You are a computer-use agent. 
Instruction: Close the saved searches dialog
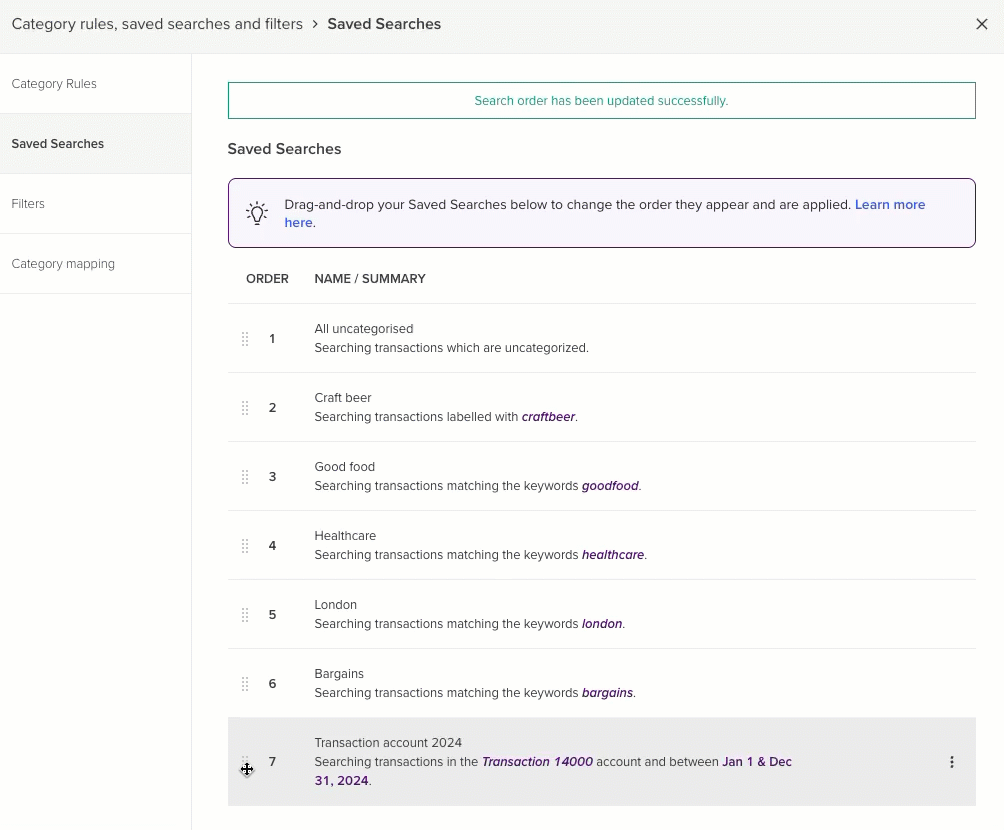[x=981, y=24]
